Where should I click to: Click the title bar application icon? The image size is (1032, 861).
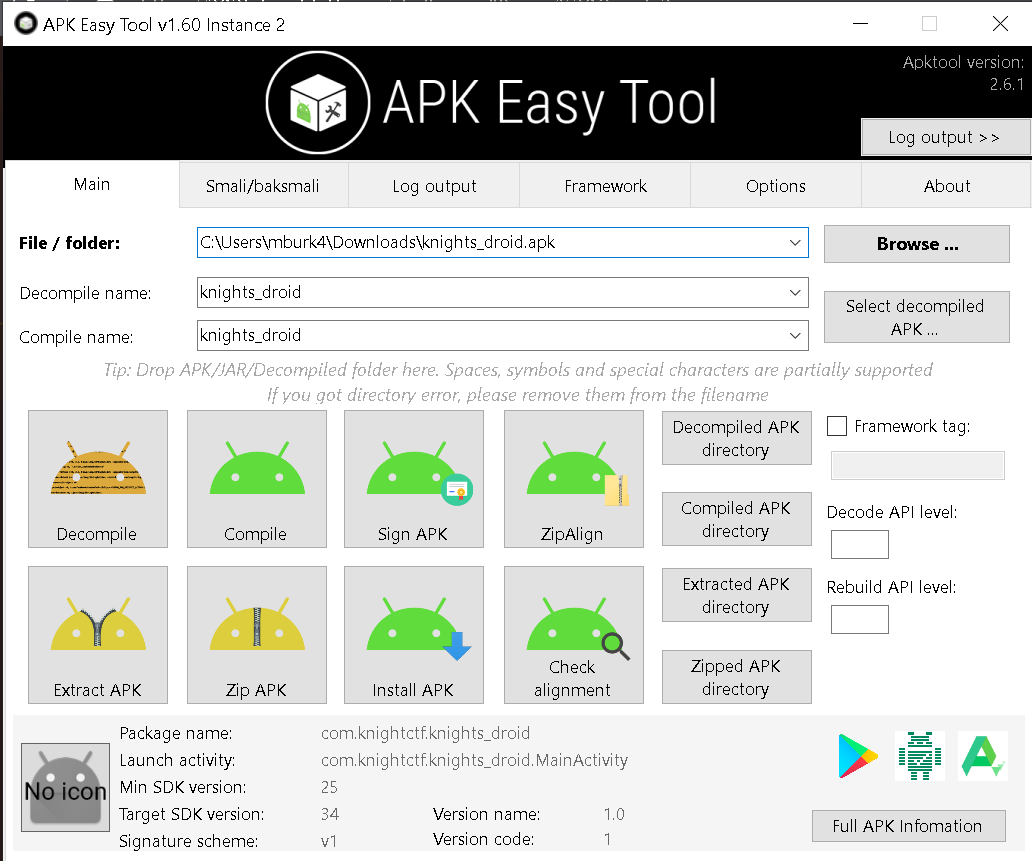pyautogui.click(x=26, y=24)
